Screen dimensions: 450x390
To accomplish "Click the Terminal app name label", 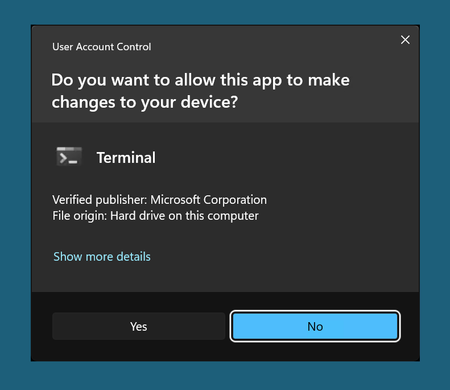I will (126, 158).
